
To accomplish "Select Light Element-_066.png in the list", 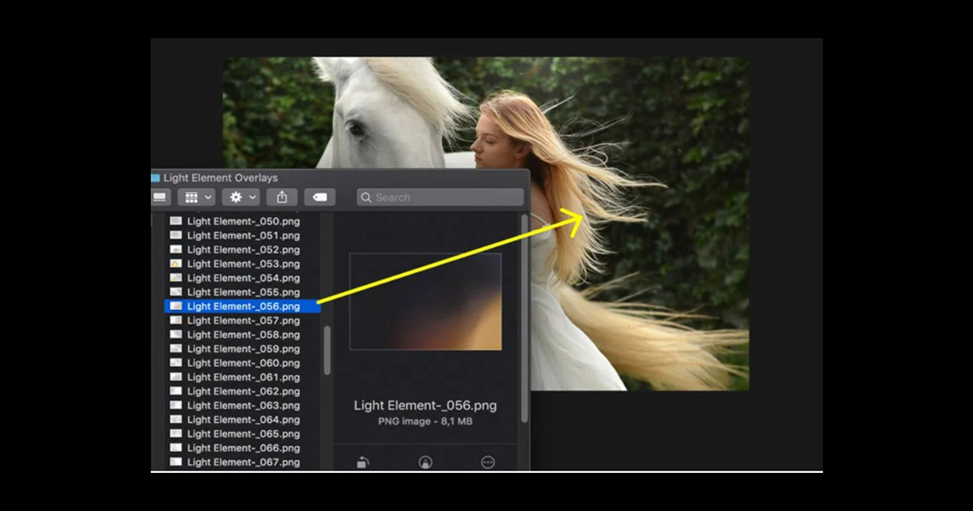I will pos(243,448).
